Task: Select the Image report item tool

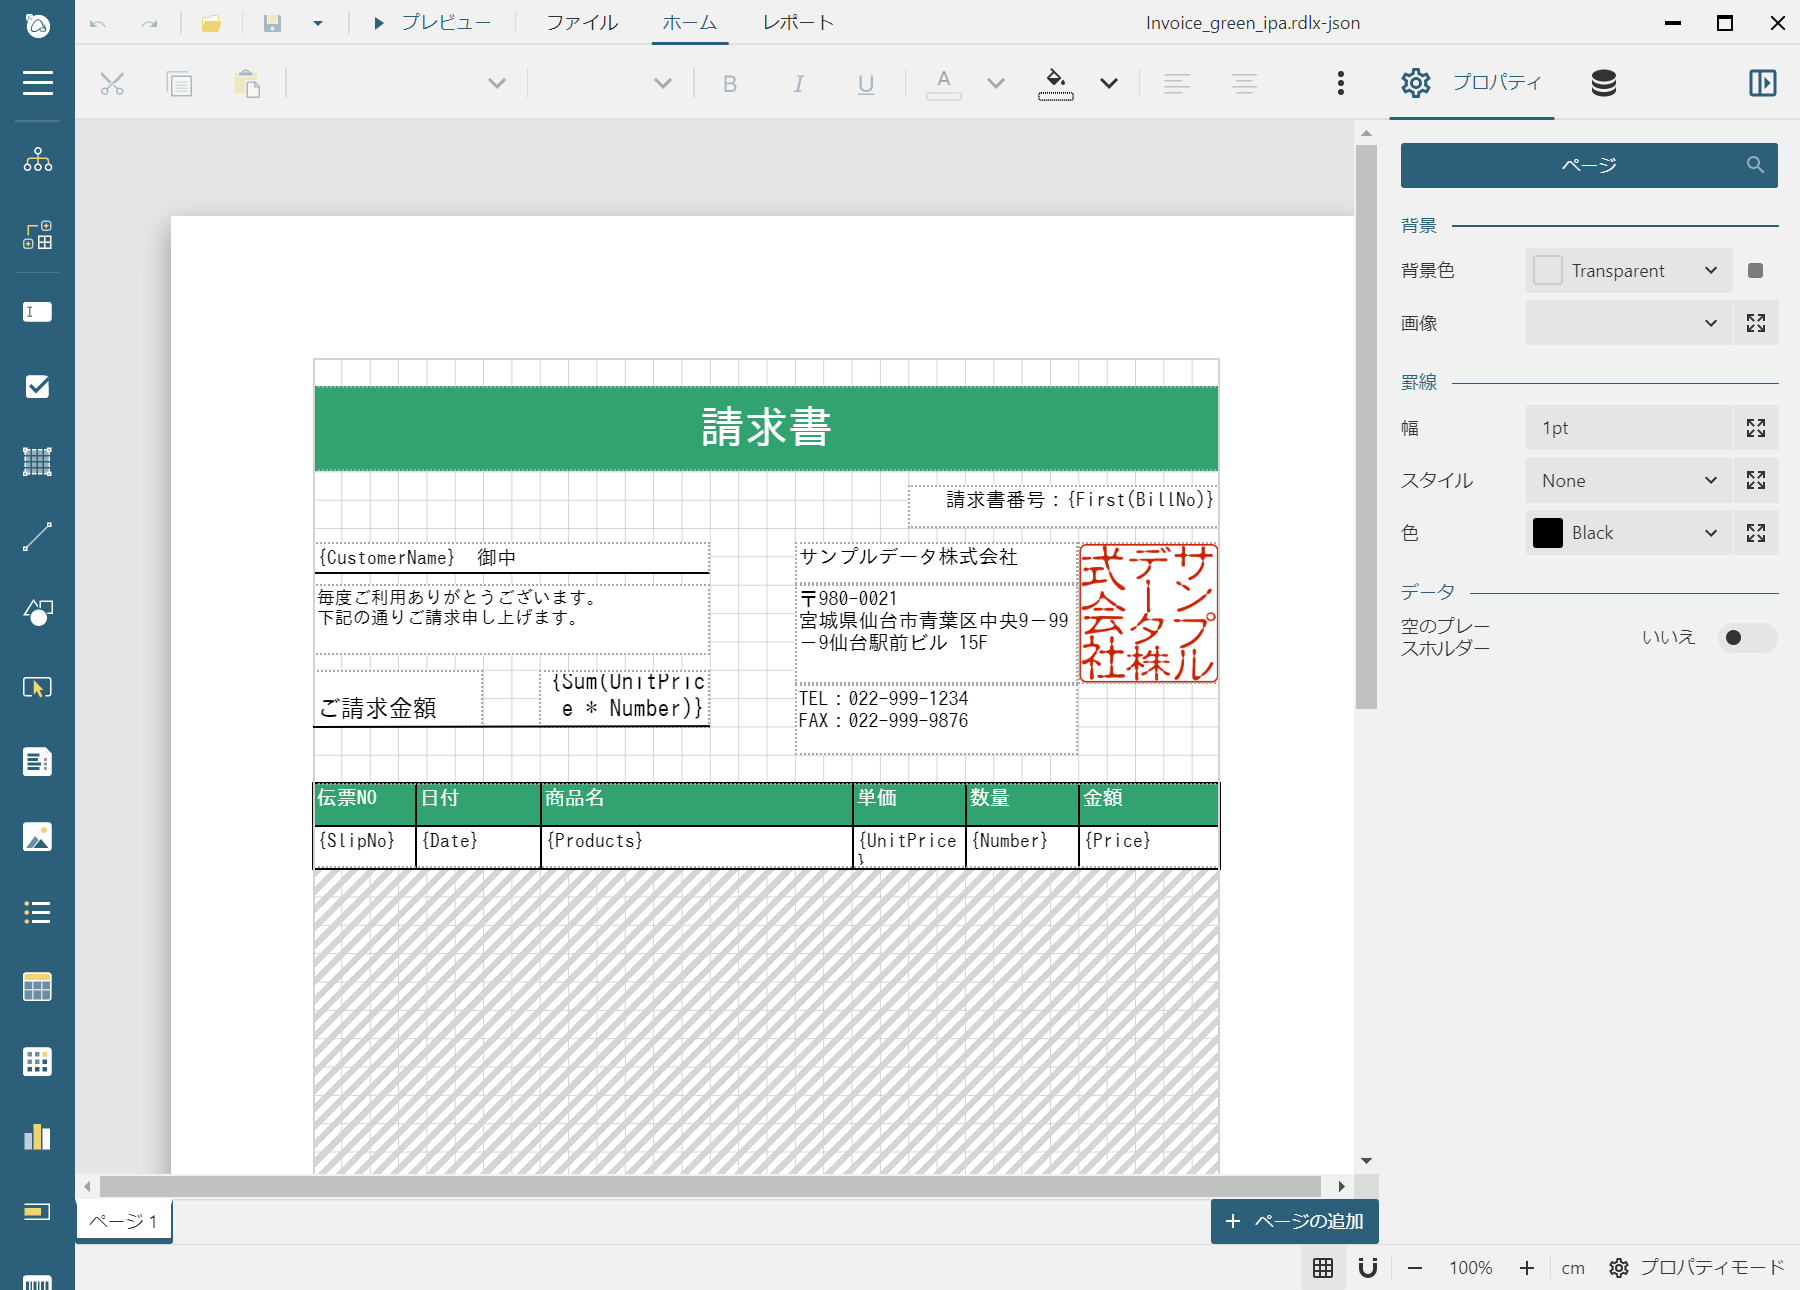Action: pos(37,837)
